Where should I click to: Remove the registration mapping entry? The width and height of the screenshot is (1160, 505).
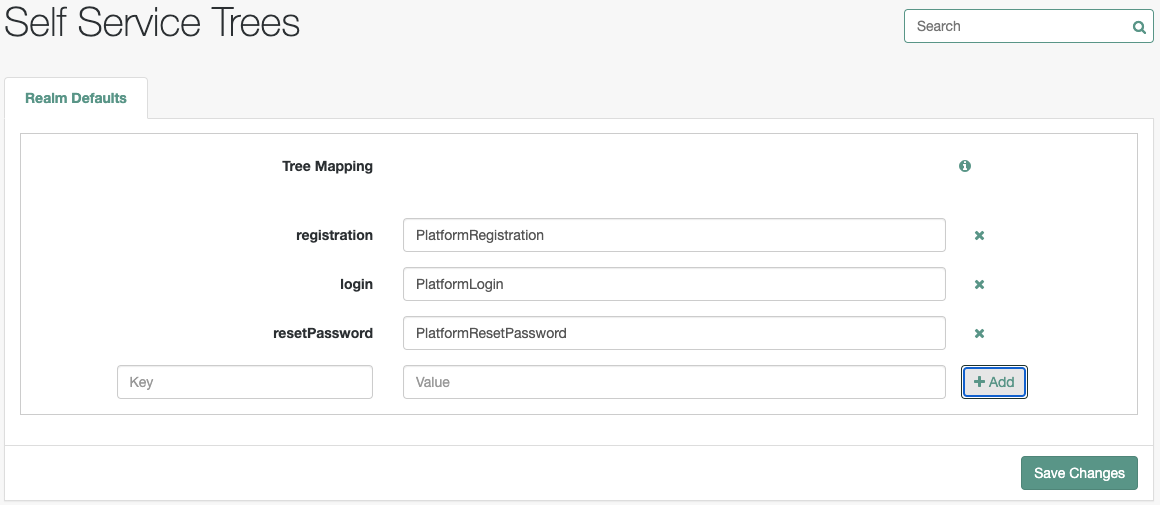pyautogui.click(x=979, y=236)
